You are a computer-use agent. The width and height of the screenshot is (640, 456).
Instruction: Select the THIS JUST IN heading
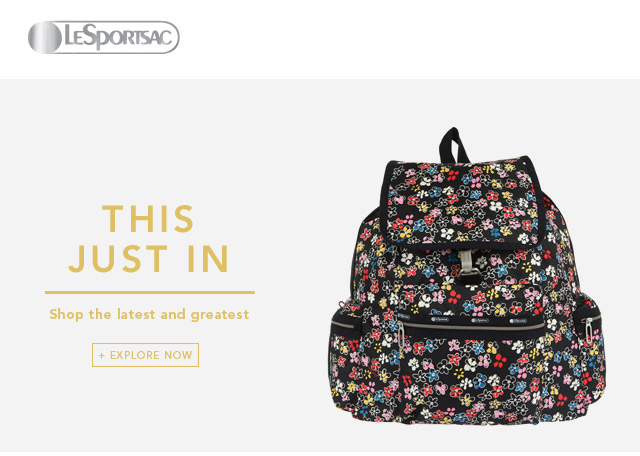pos(149,238)
